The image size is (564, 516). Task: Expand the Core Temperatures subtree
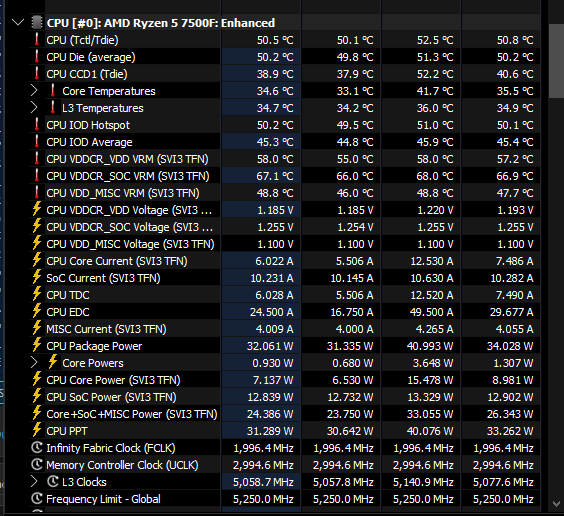tap(34, 91)
